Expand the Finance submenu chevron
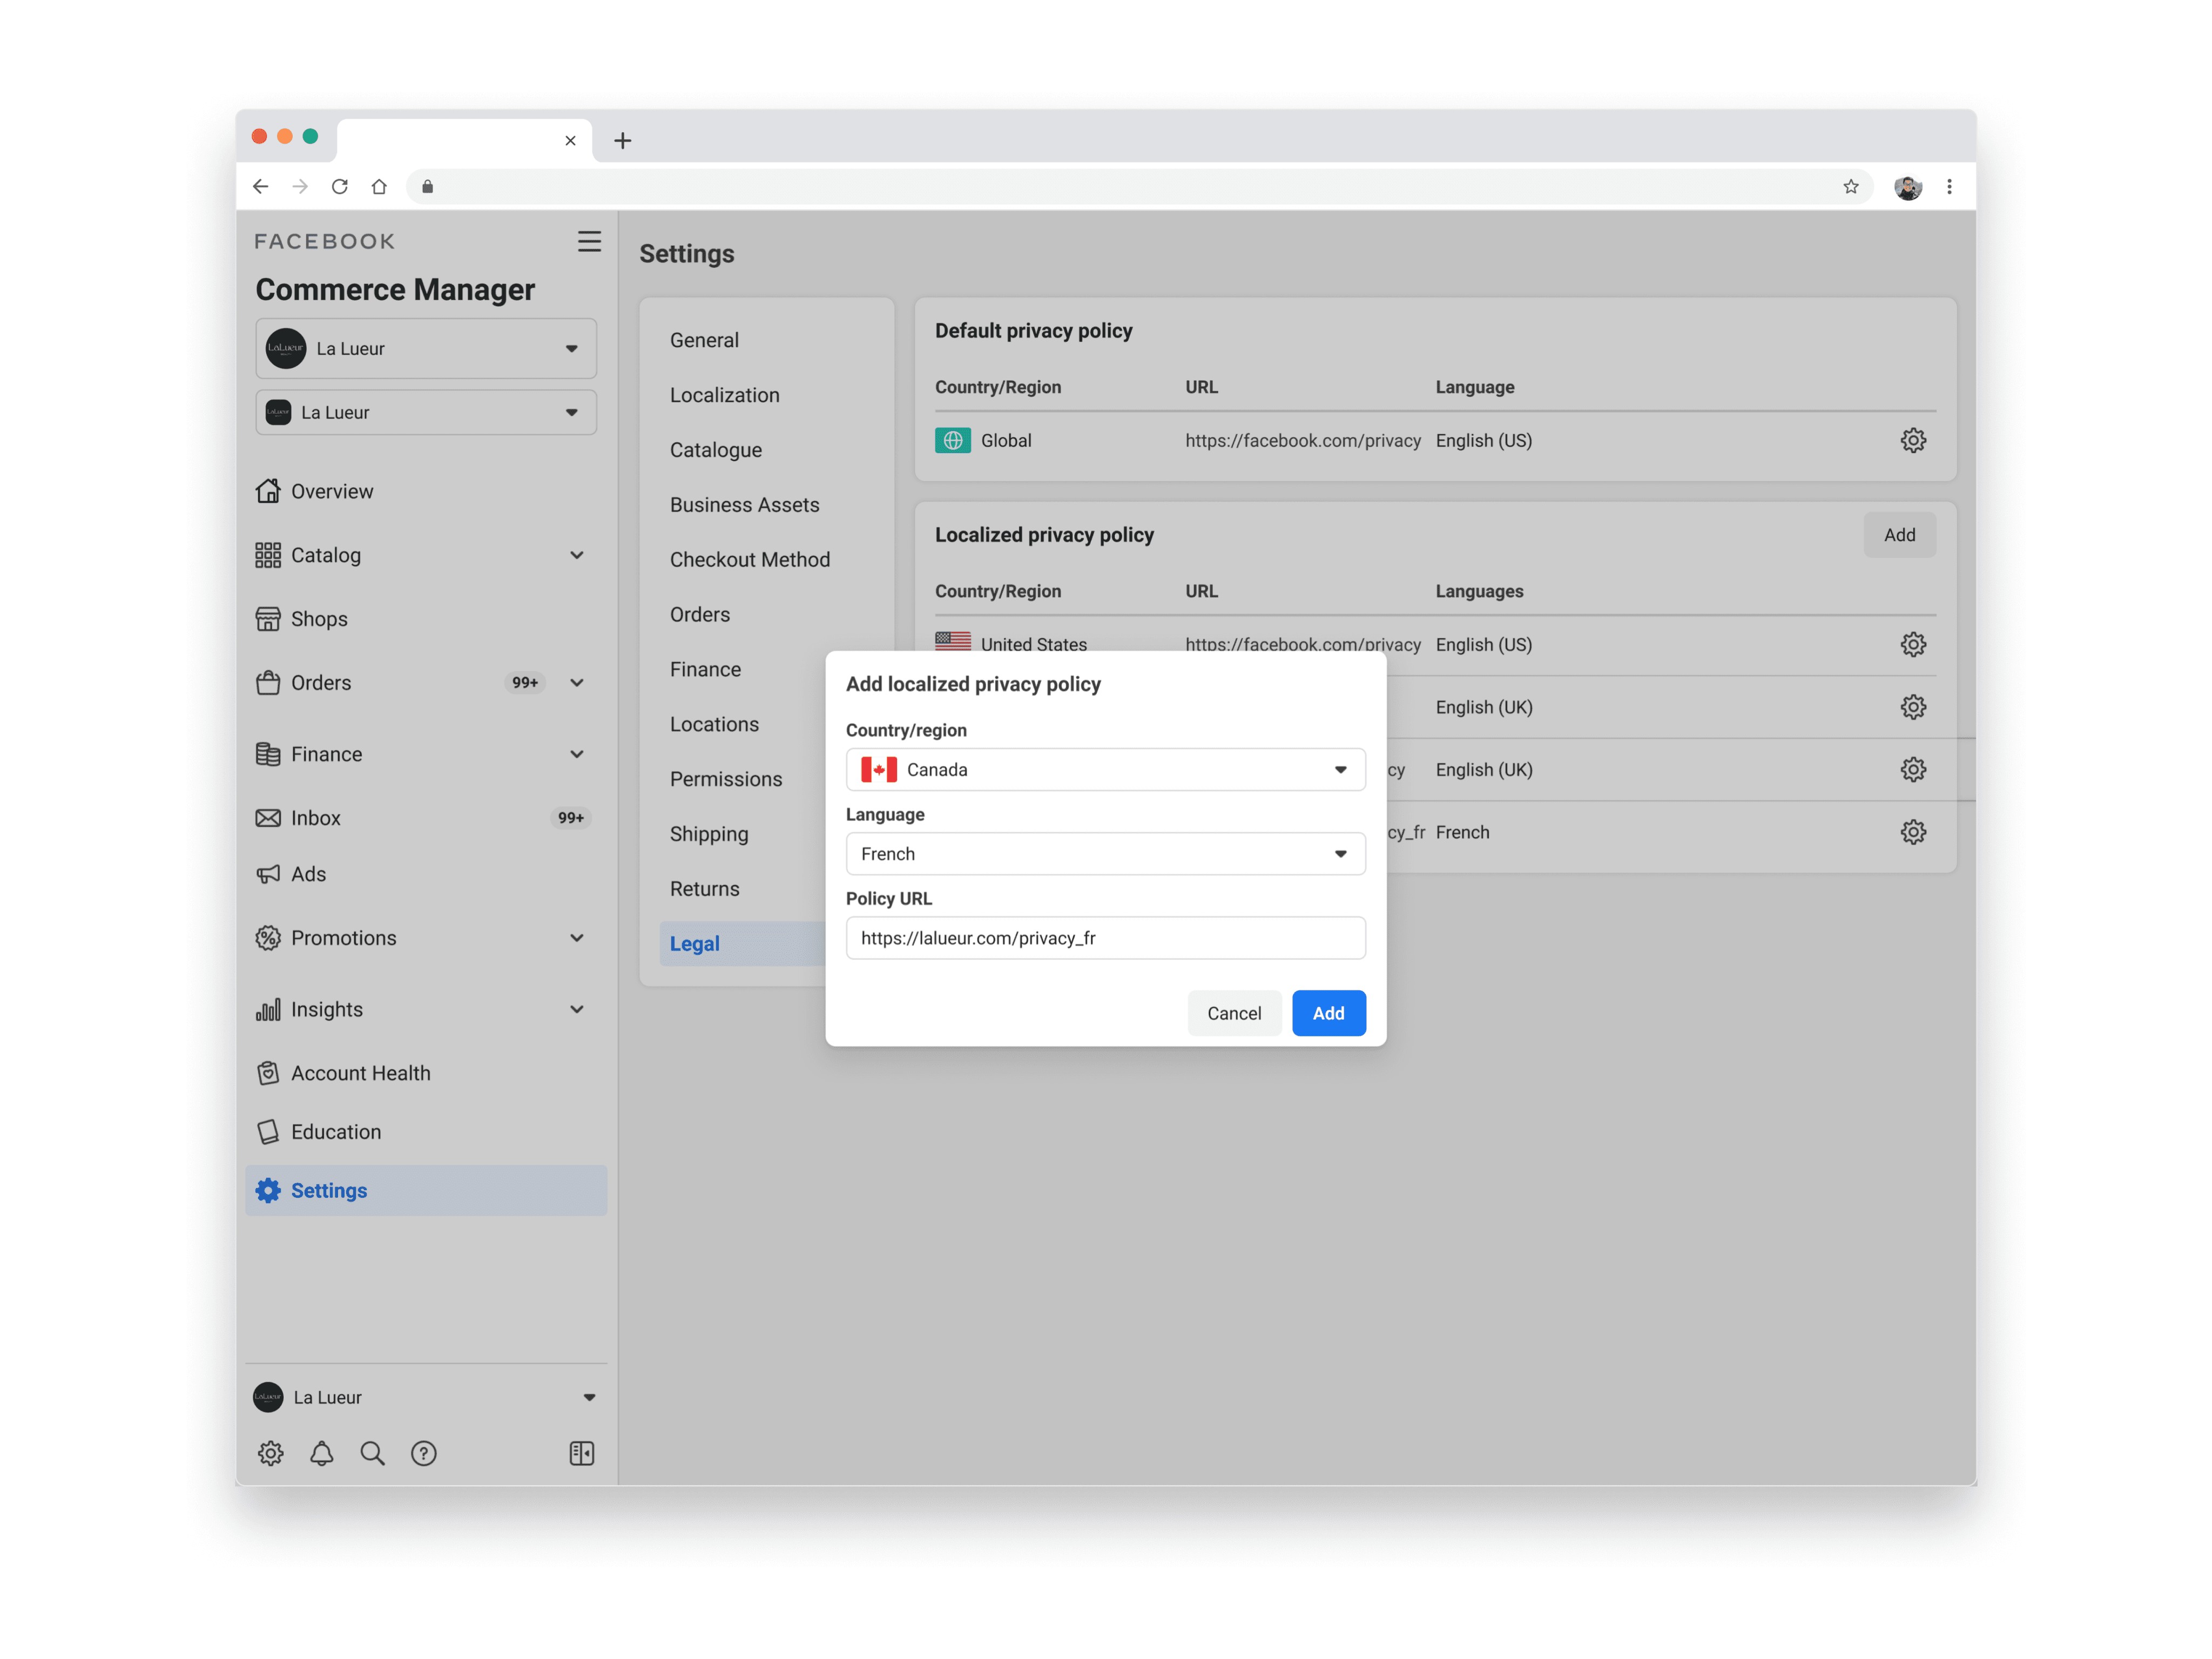 (x=577, y=754)
